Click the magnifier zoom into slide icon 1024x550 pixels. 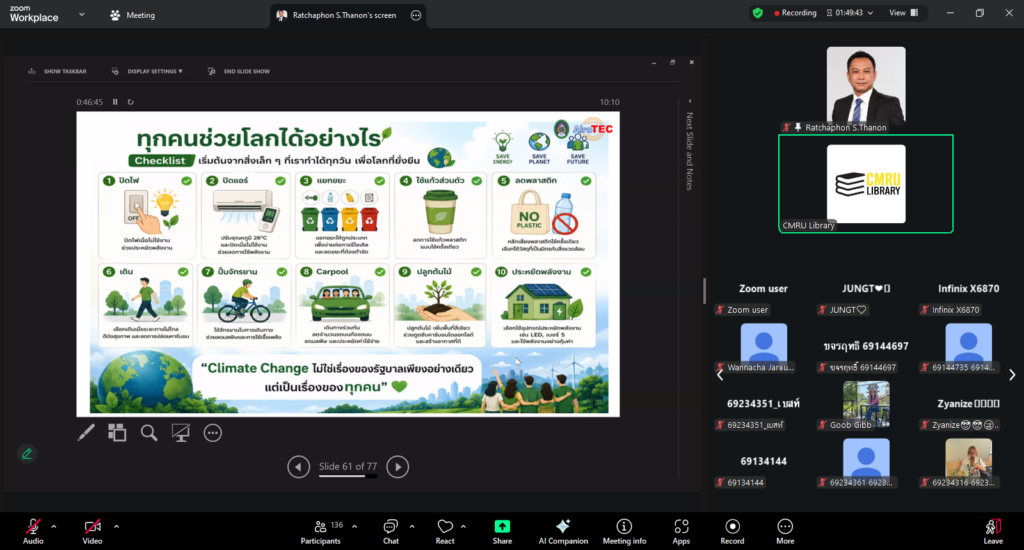149,432
